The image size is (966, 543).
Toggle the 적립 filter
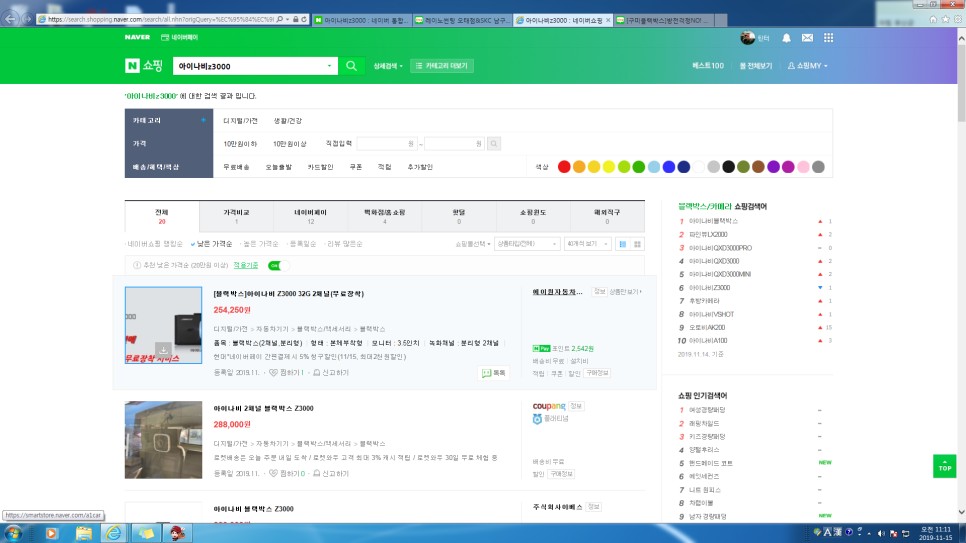(384, 167)
